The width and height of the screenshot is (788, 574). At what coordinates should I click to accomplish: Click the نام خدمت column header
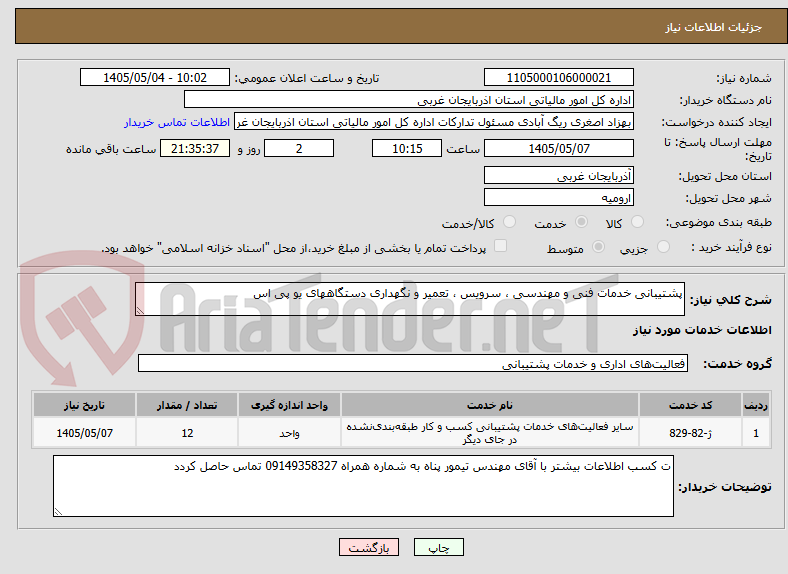489,405
